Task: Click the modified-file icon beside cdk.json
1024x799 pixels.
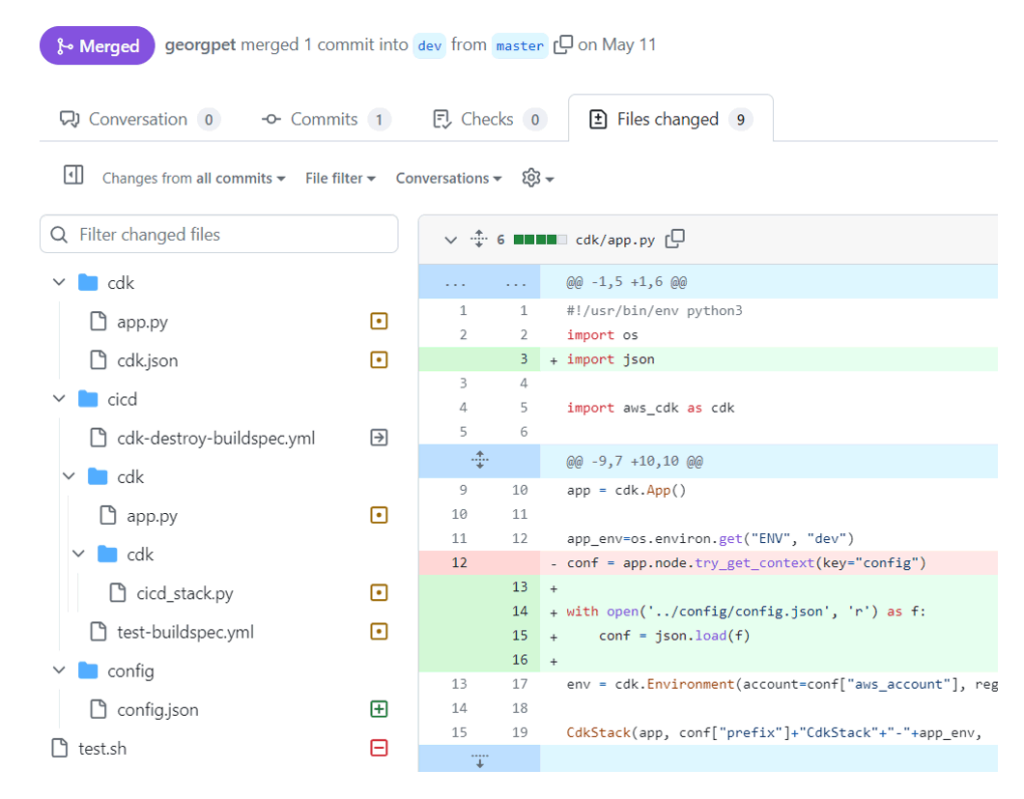Action: pyautogui.click(x=379, y=360)
